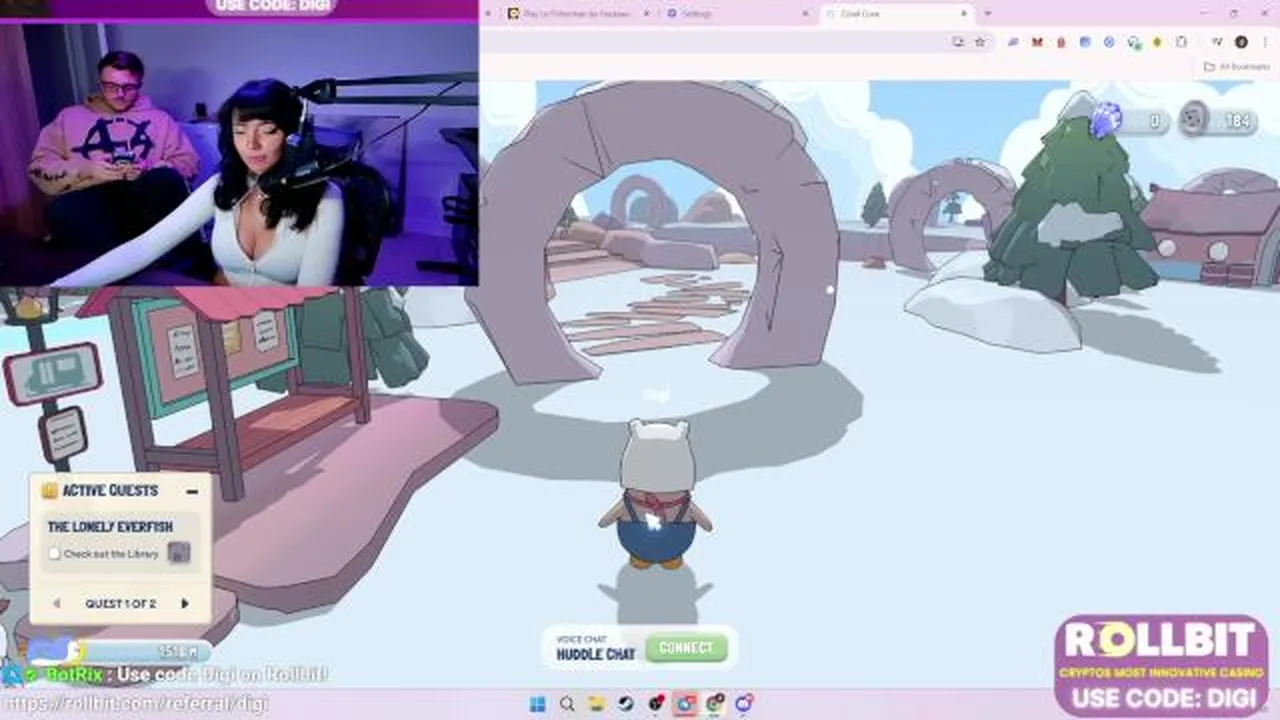Go to the previous quest arrow
The image size is (1280, 720).
coord(56,603)
